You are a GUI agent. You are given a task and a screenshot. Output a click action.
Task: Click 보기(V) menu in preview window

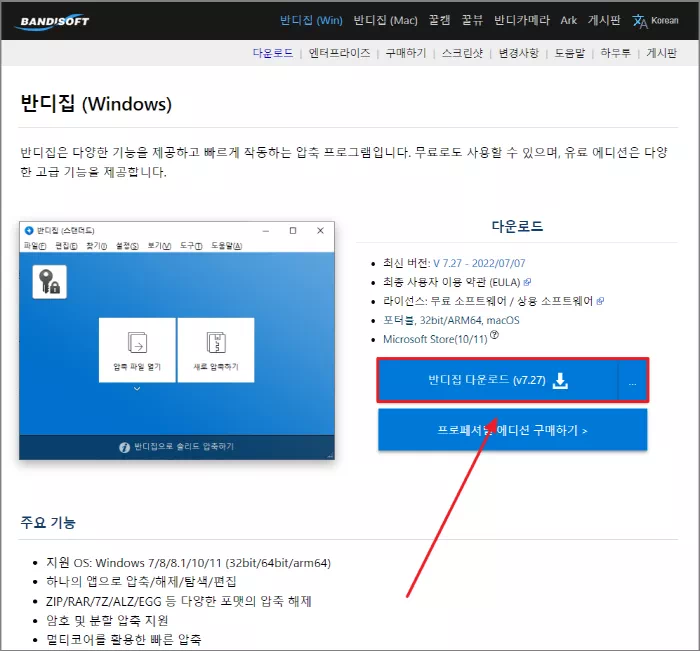159,246
